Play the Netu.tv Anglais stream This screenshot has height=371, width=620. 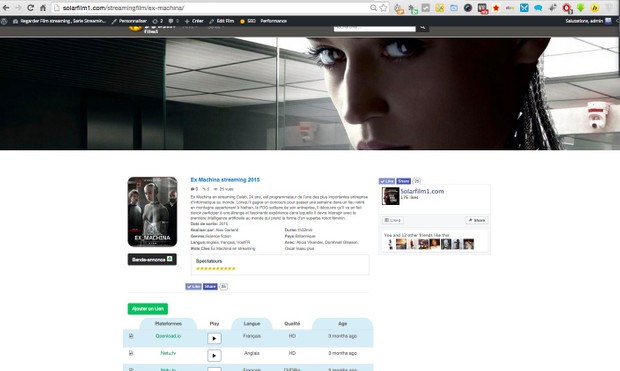(x=214, y=355)
